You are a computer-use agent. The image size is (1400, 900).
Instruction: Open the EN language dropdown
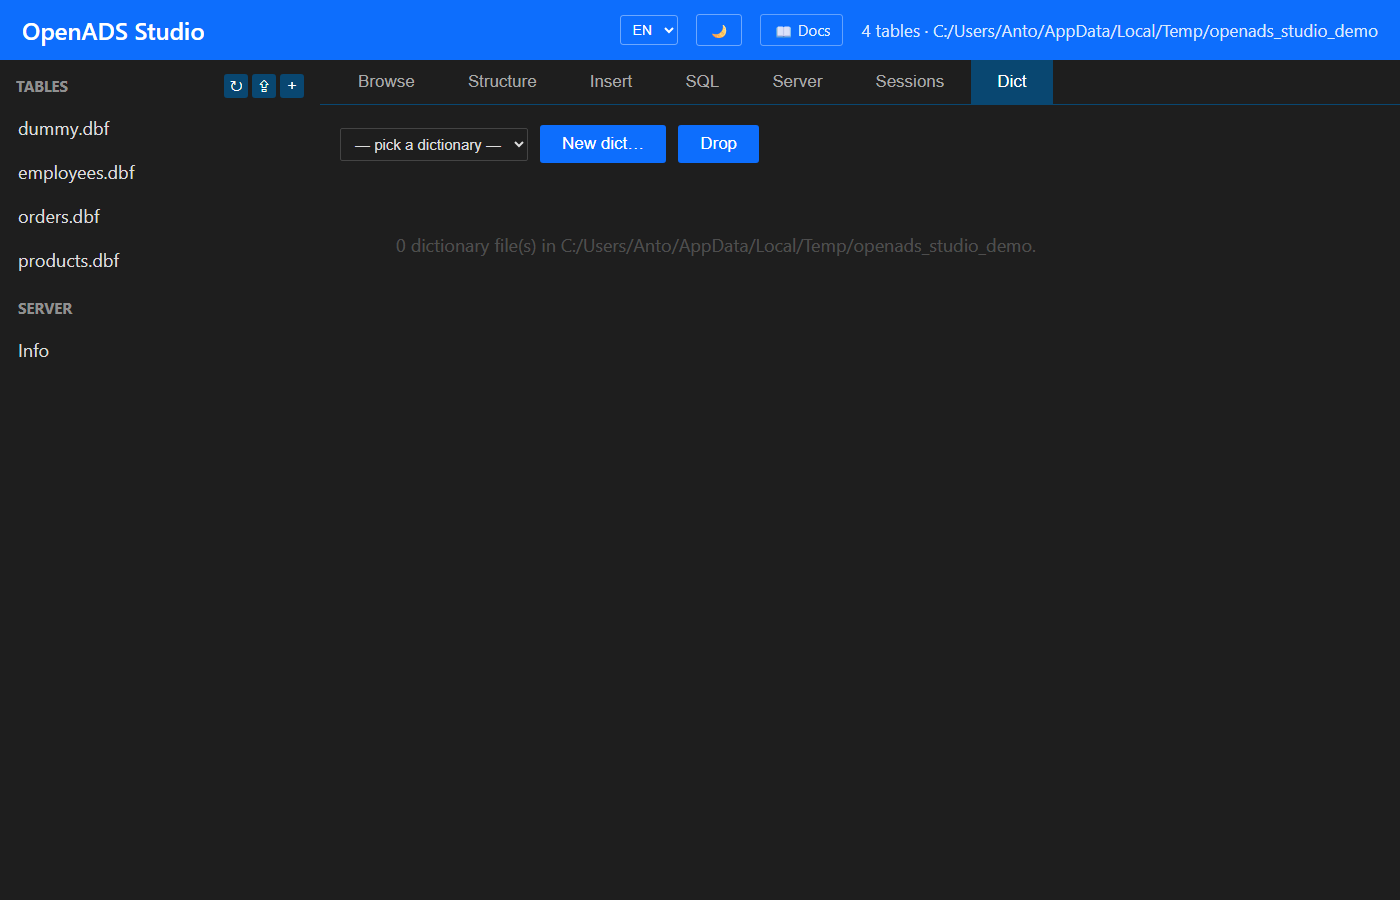pos(649,30)
